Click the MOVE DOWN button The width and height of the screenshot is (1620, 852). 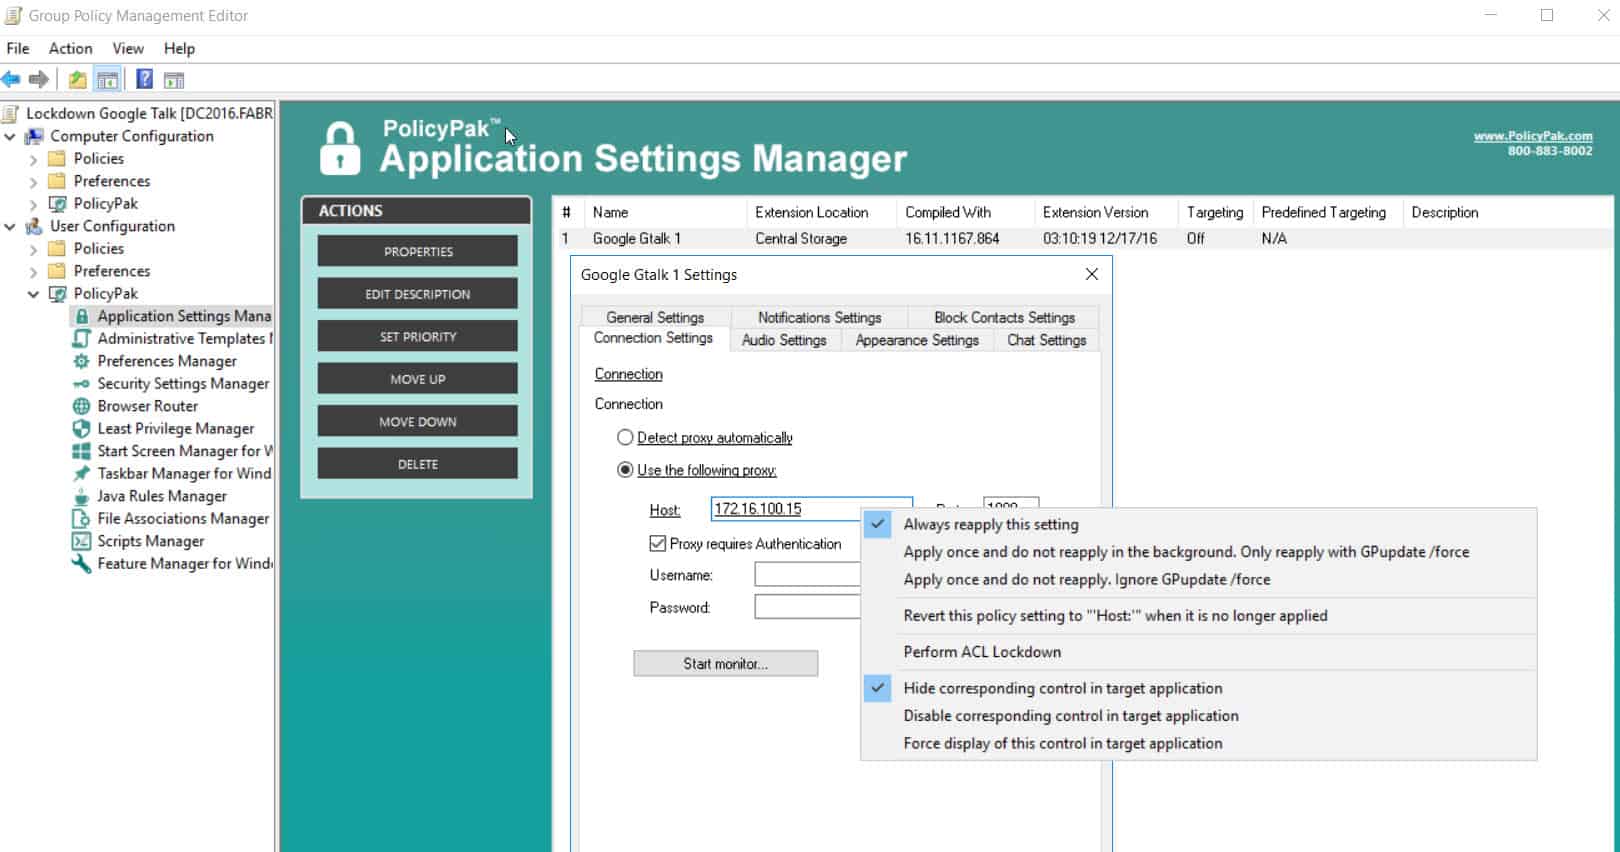coord(418,421)
